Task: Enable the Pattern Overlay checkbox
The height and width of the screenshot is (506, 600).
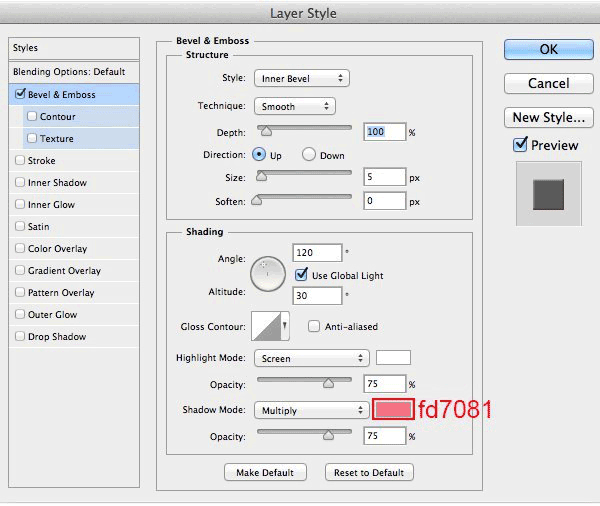Action: point(20,292)
